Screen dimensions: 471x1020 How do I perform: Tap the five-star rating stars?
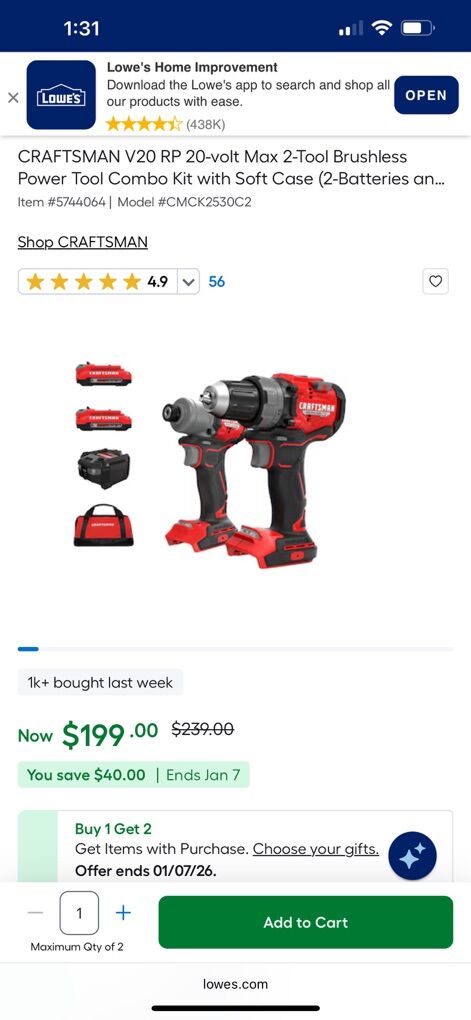[83, 282]
